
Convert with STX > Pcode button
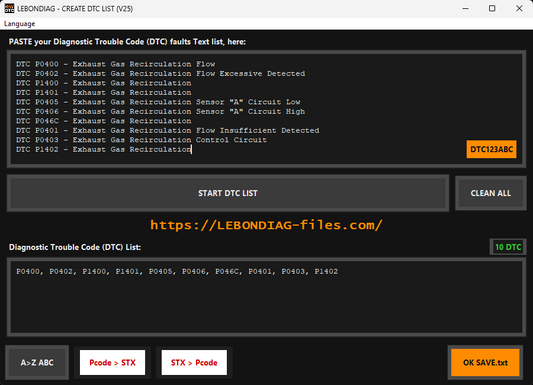coord(194,363)
